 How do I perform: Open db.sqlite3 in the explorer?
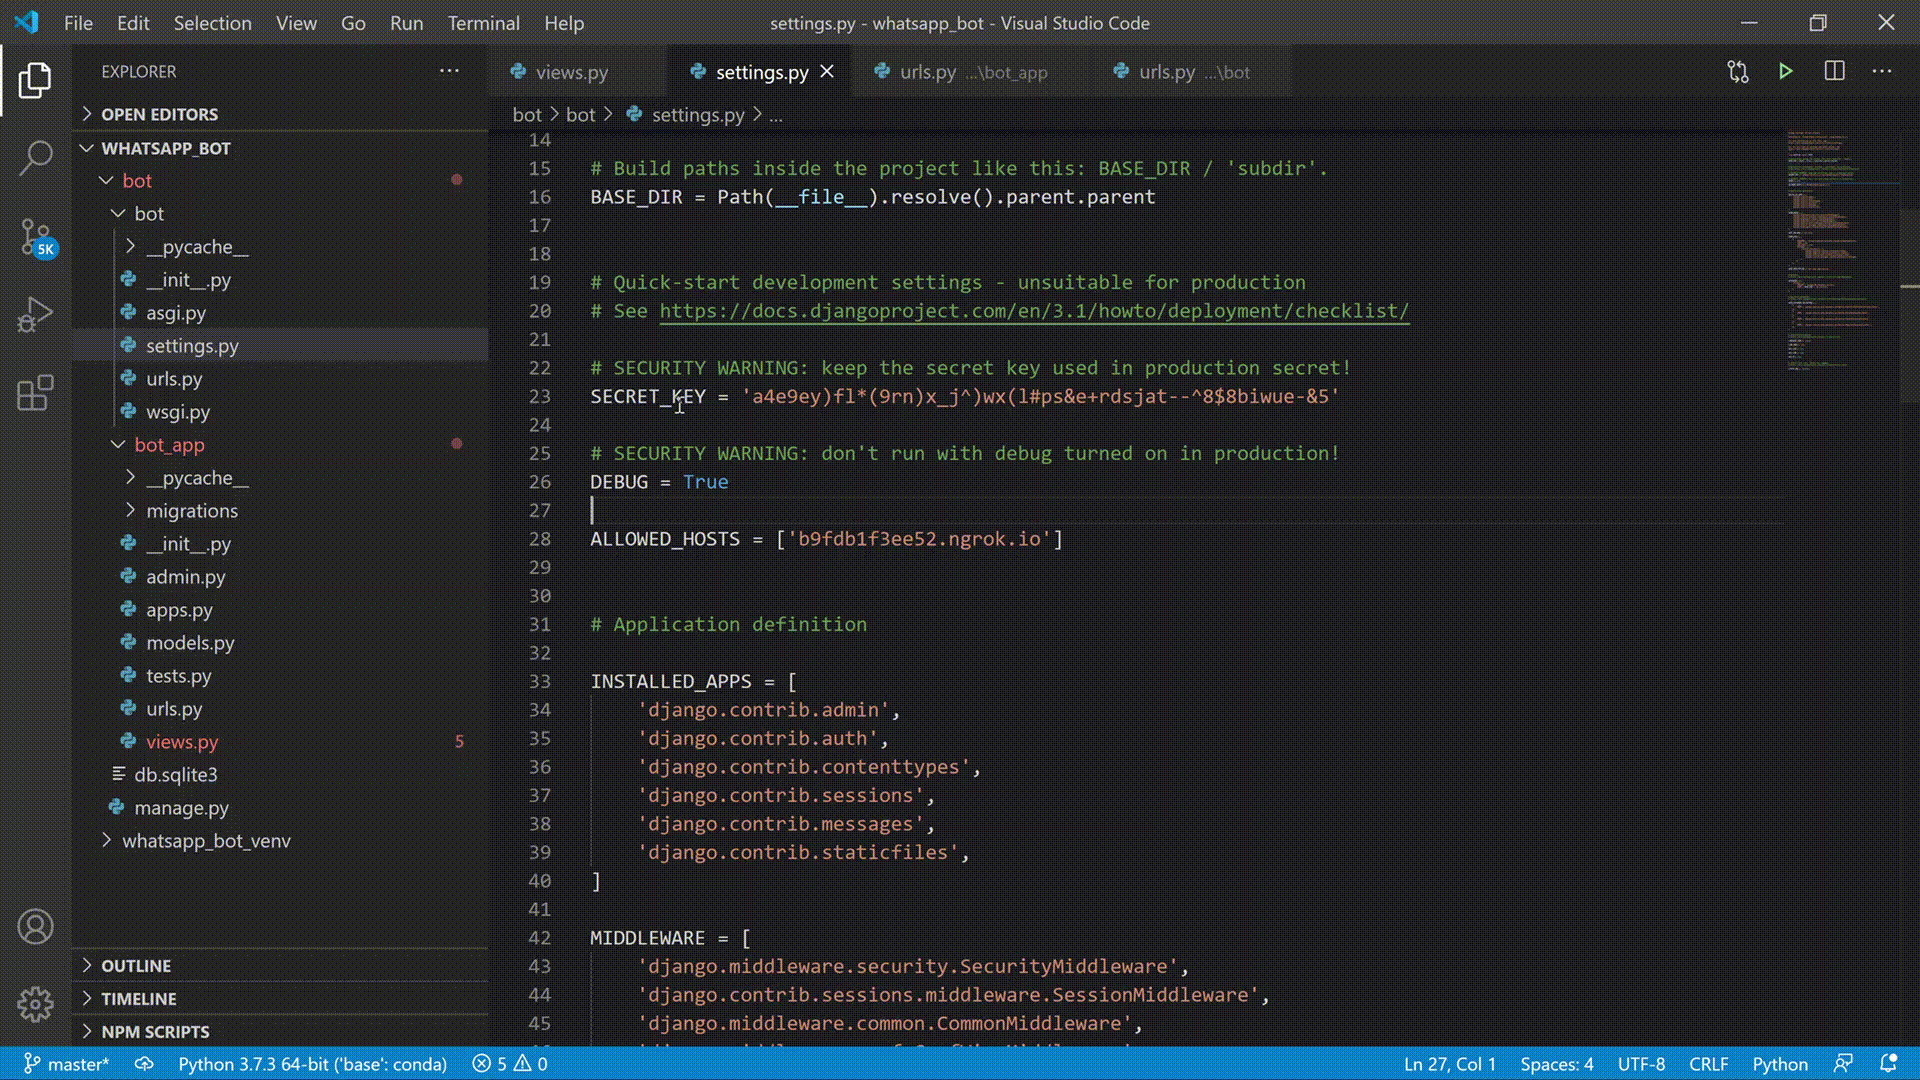[175, 775]
